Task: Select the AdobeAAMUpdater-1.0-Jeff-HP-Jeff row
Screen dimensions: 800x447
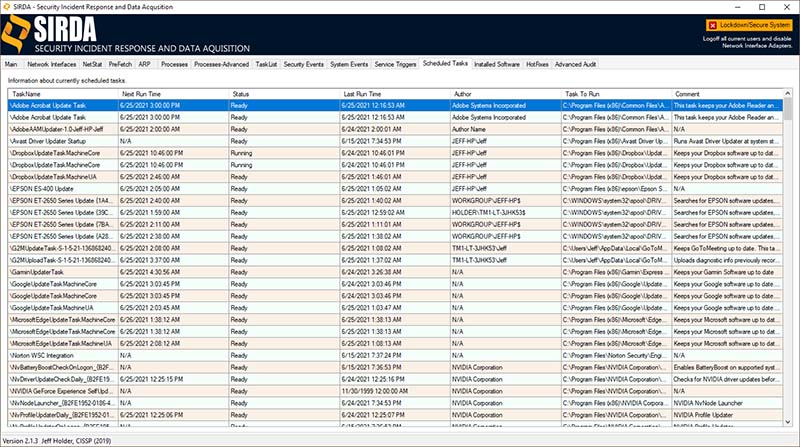Action: [395, 129]
